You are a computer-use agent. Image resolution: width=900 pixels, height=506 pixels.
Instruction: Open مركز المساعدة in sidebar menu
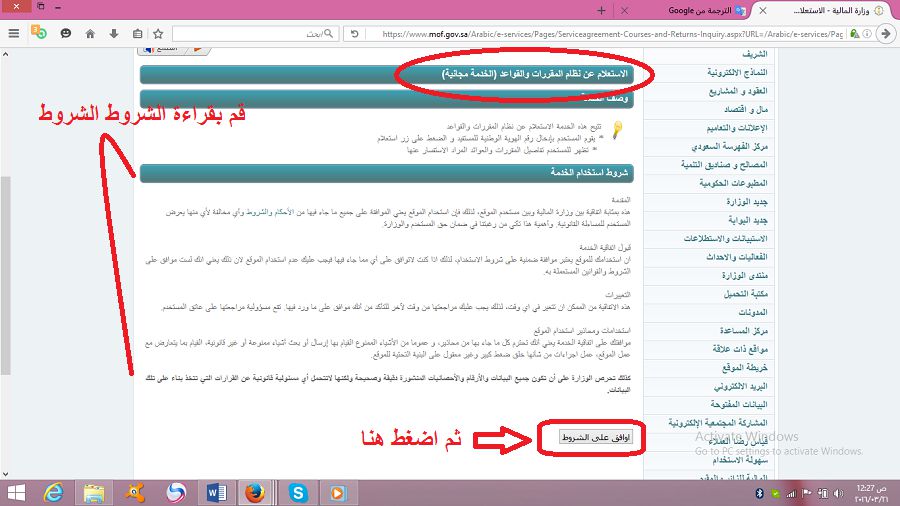click(x=743, y=330)
